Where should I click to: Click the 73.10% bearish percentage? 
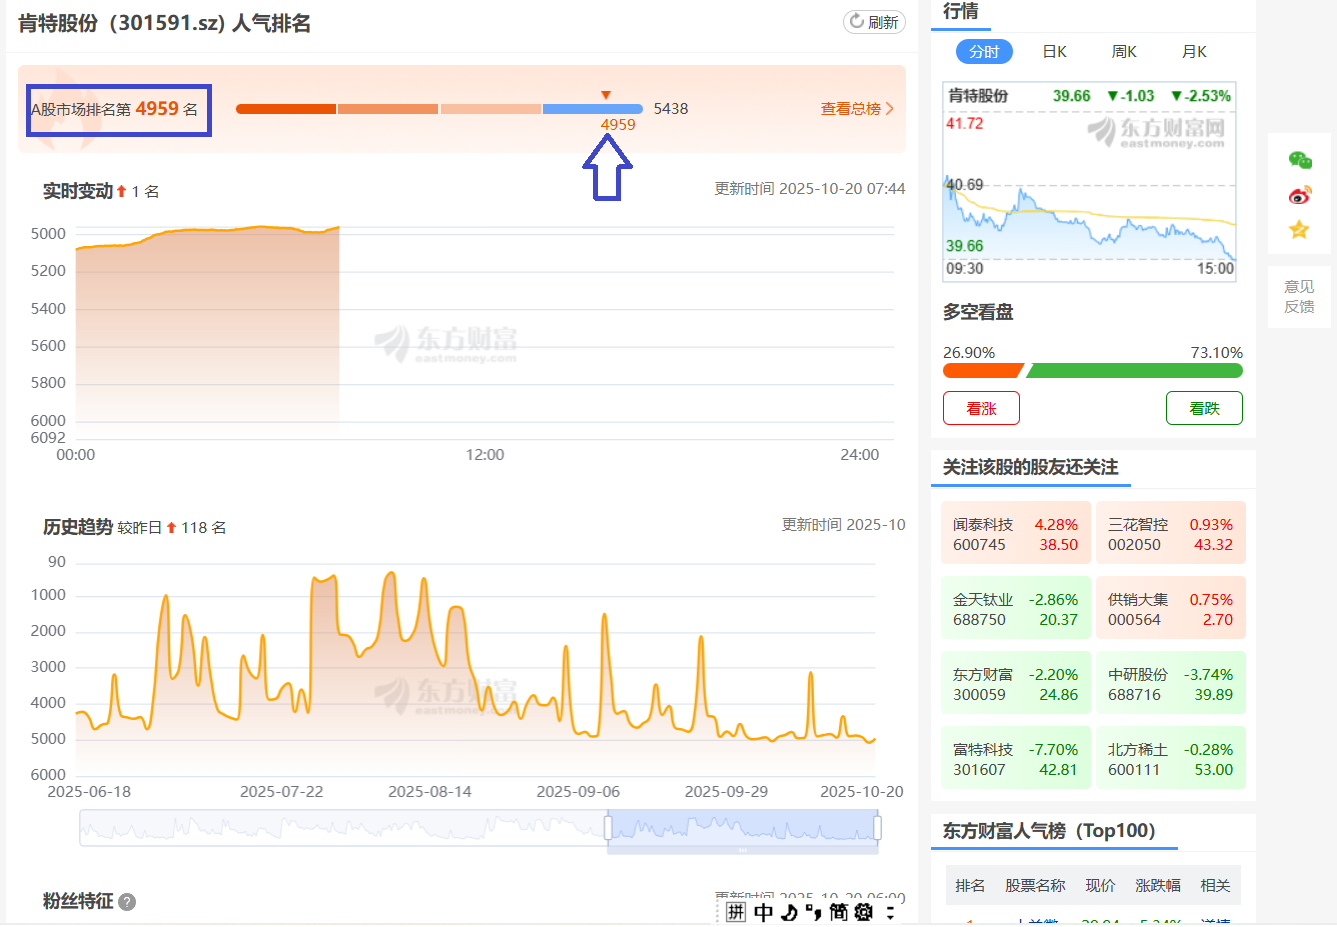tap(1216, 353)
